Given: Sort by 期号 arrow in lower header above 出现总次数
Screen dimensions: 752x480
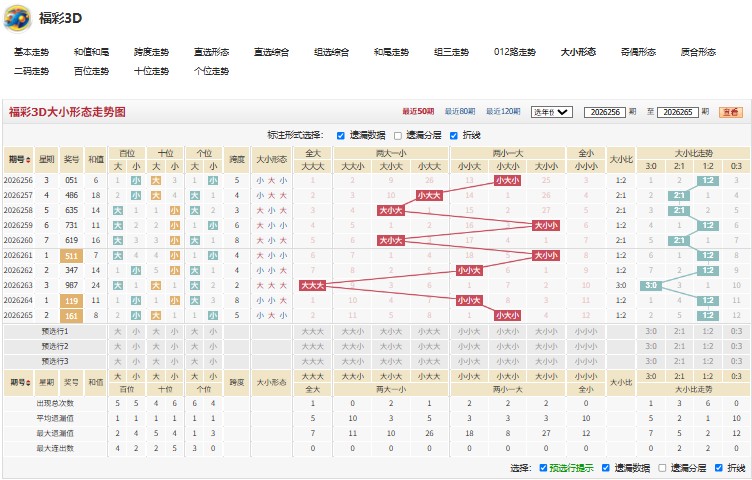Looking at the screenshot, I should 28,383.
